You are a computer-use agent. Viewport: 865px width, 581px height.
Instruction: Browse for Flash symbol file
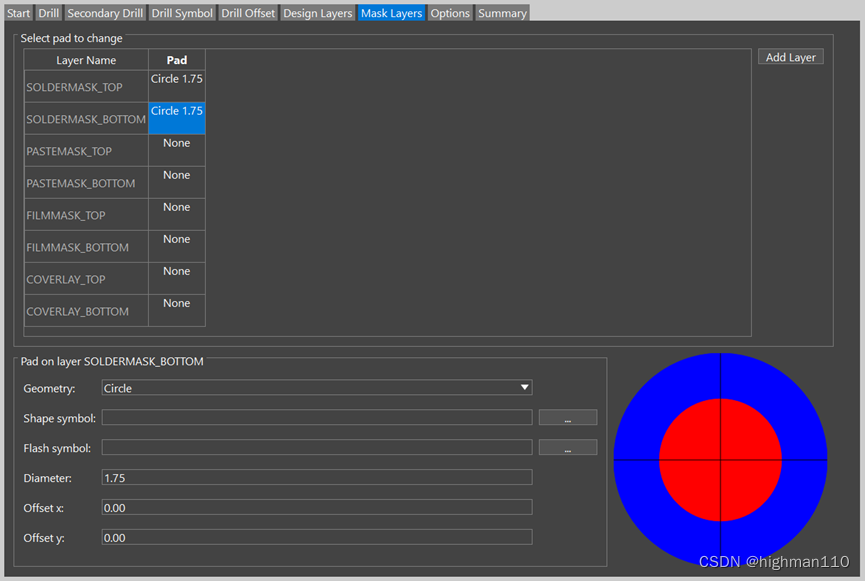[567, 448]
